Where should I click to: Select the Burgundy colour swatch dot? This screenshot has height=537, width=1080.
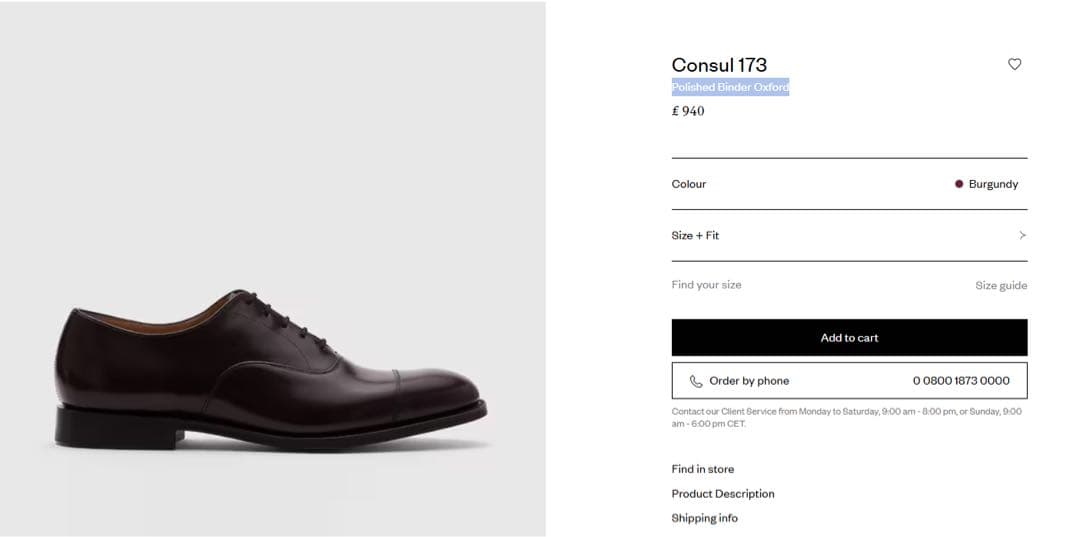pyautogui.click(x=959, y=184)
